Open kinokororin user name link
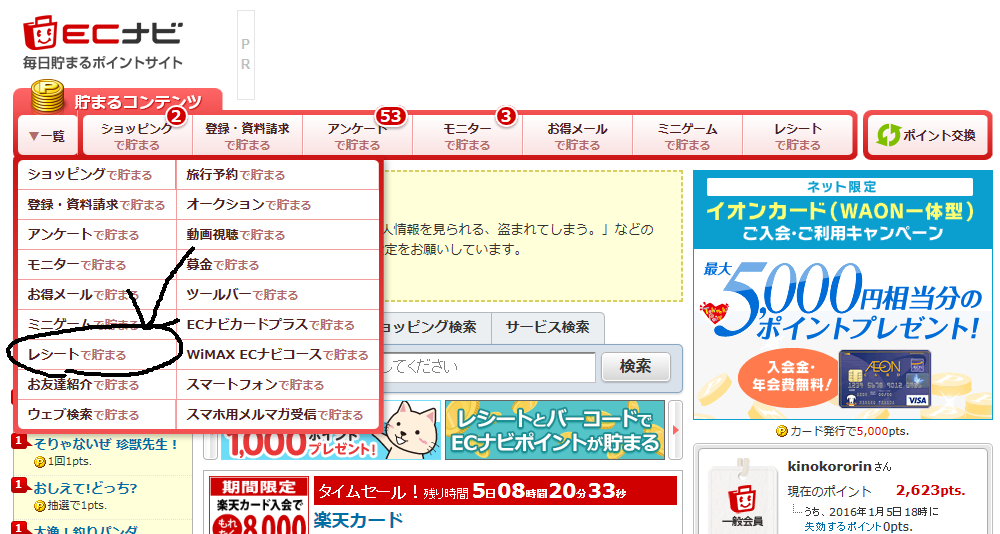The image size is (1000, 534). [x=829, y=466]
